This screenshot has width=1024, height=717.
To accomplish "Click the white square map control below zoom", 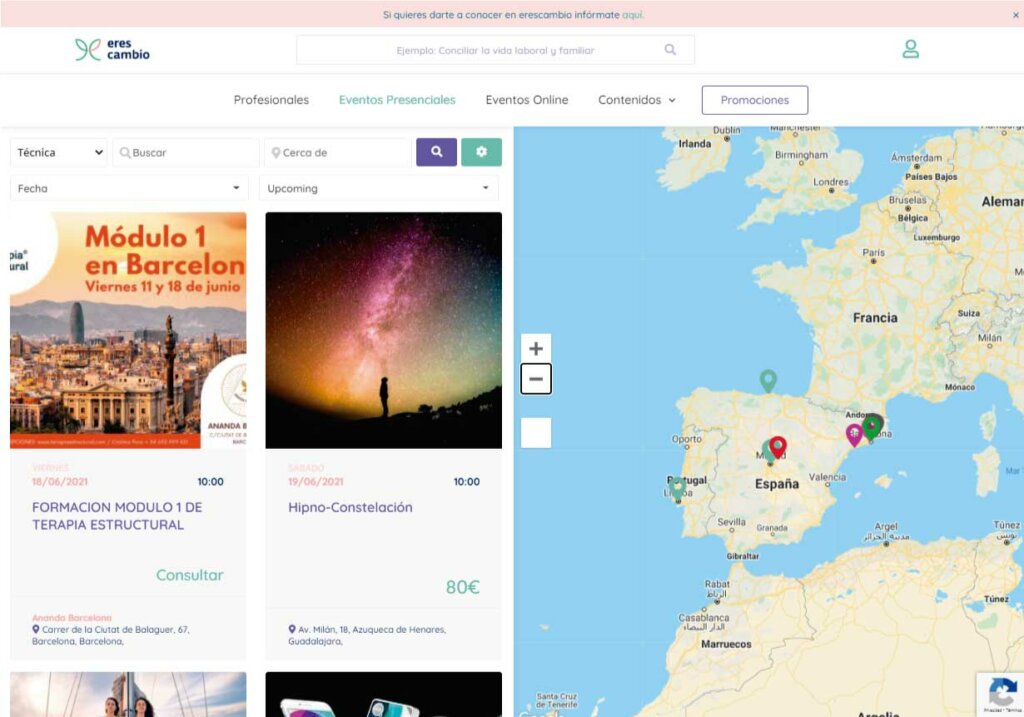I will pyautogui.click(x=536, y=432).
